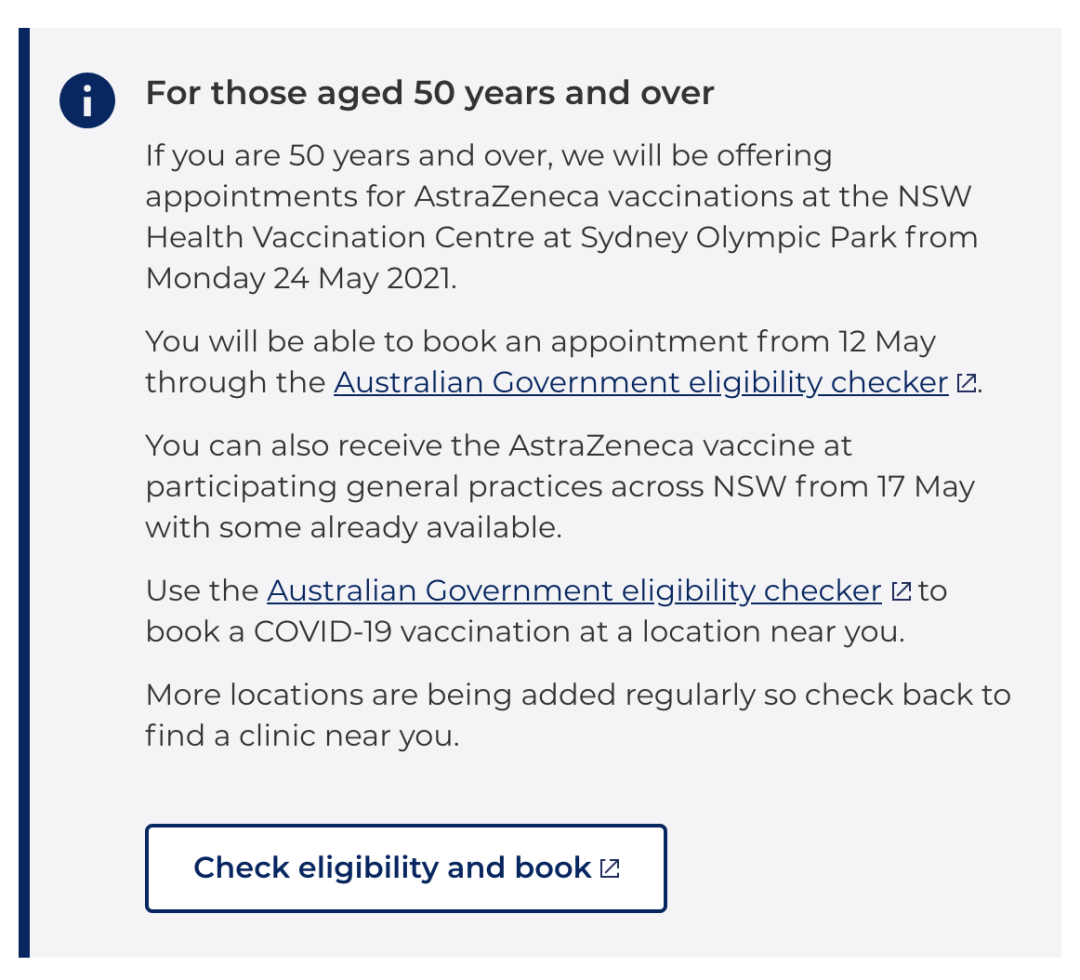Image resolution: width=1080 pixels, height=980 pixels.
Task: Click heading 'For those aged 50 years and over'
Action: tap(430, 93)
